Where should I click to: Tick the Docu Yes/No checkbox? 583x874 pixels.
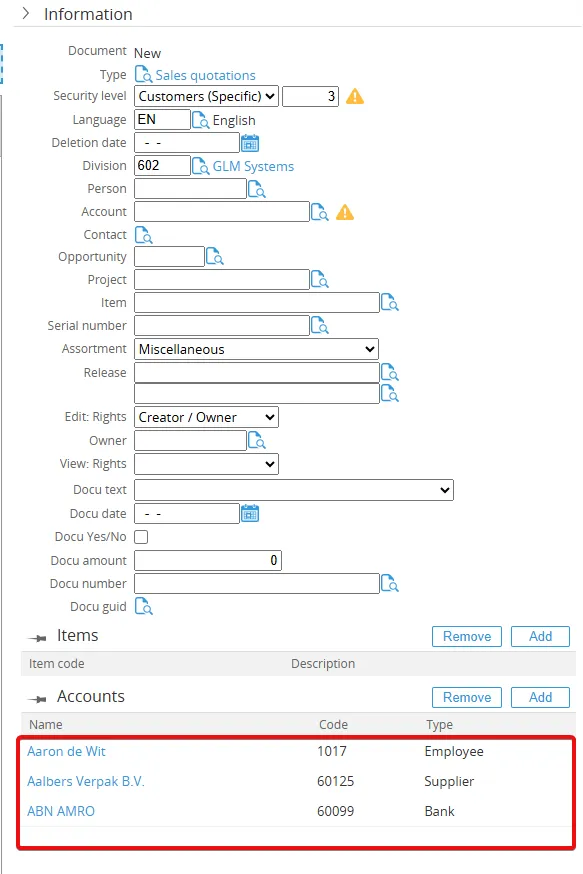point(142,537)
